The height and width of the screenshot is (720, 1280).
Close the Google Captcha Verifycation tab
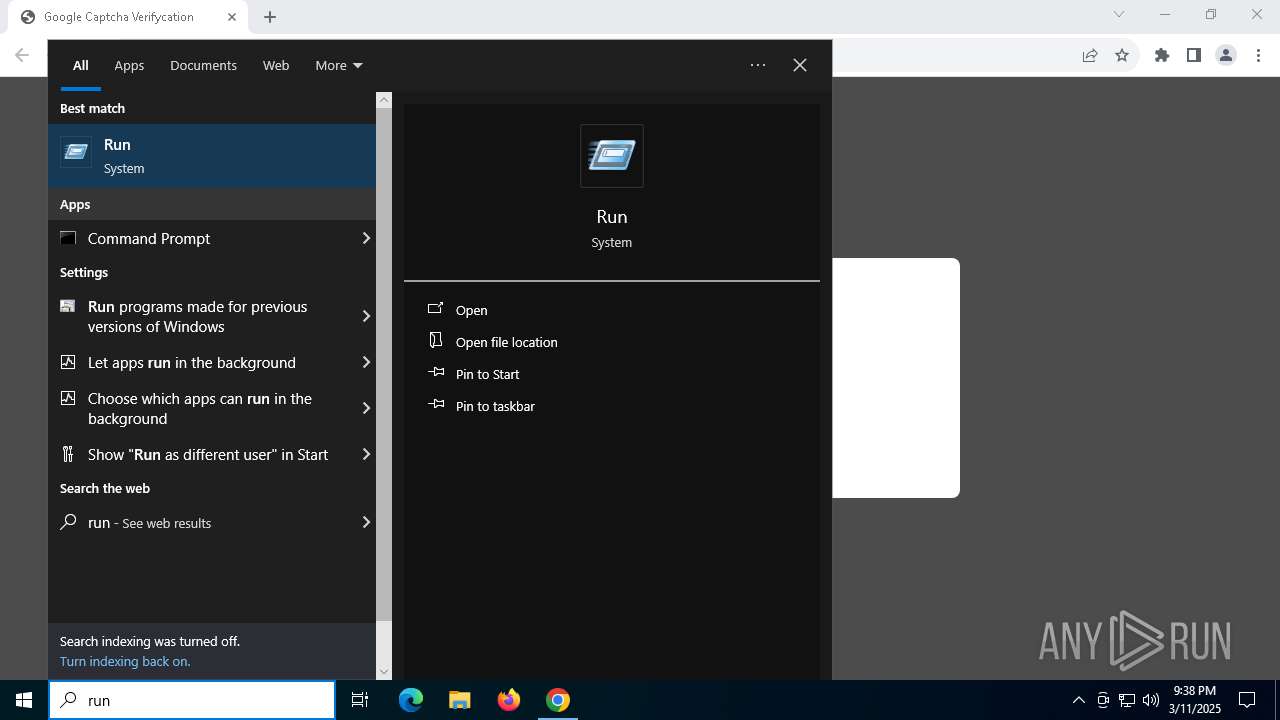coord(232,17)
